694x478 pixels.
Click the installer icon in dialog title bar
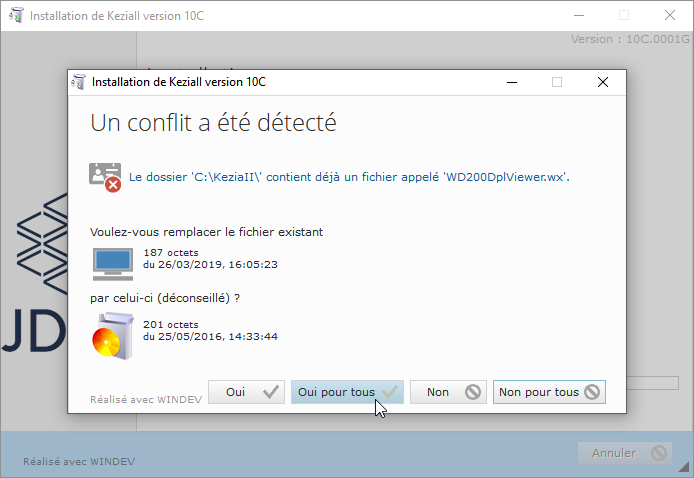point(79,82)
